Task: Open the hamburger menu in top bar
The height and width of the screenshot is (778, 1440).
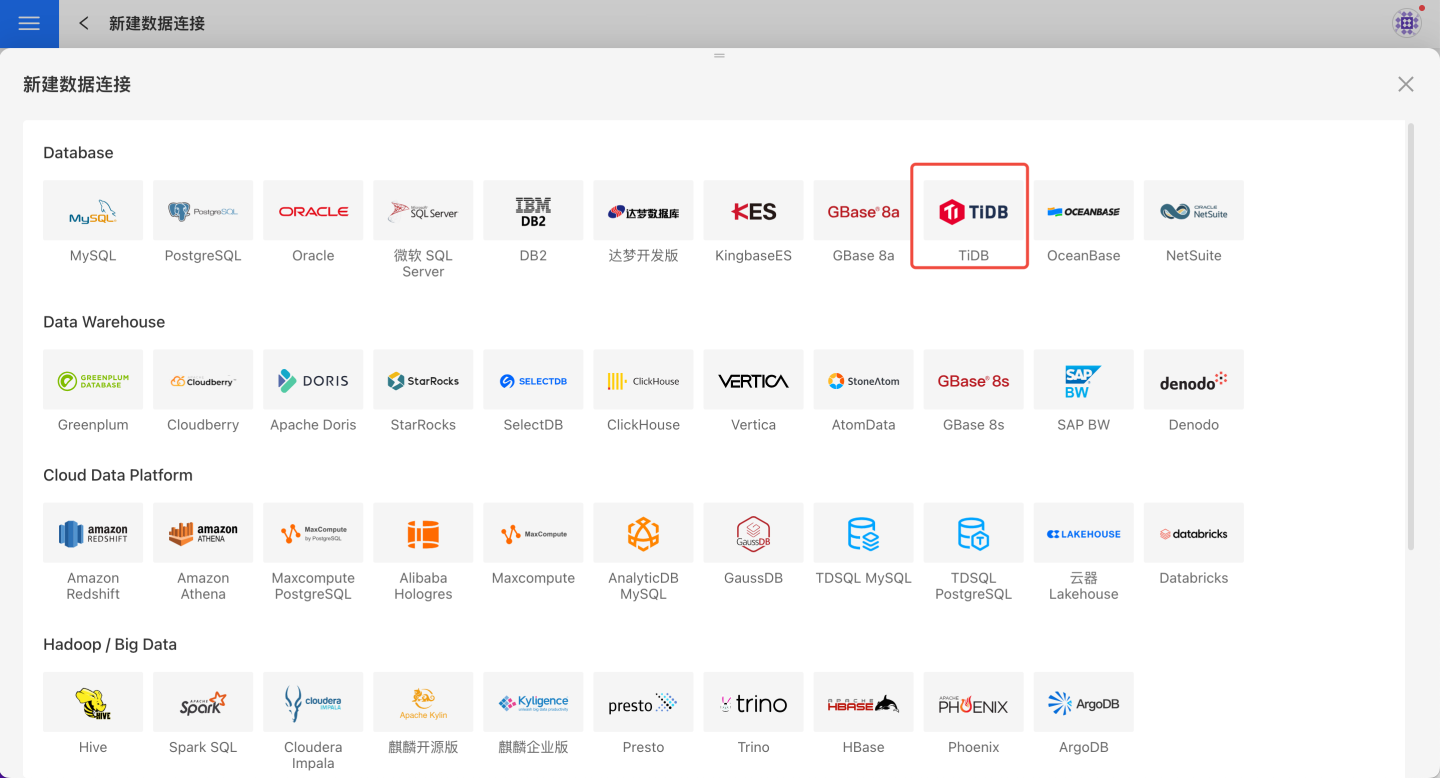Action: coord(29,23)
